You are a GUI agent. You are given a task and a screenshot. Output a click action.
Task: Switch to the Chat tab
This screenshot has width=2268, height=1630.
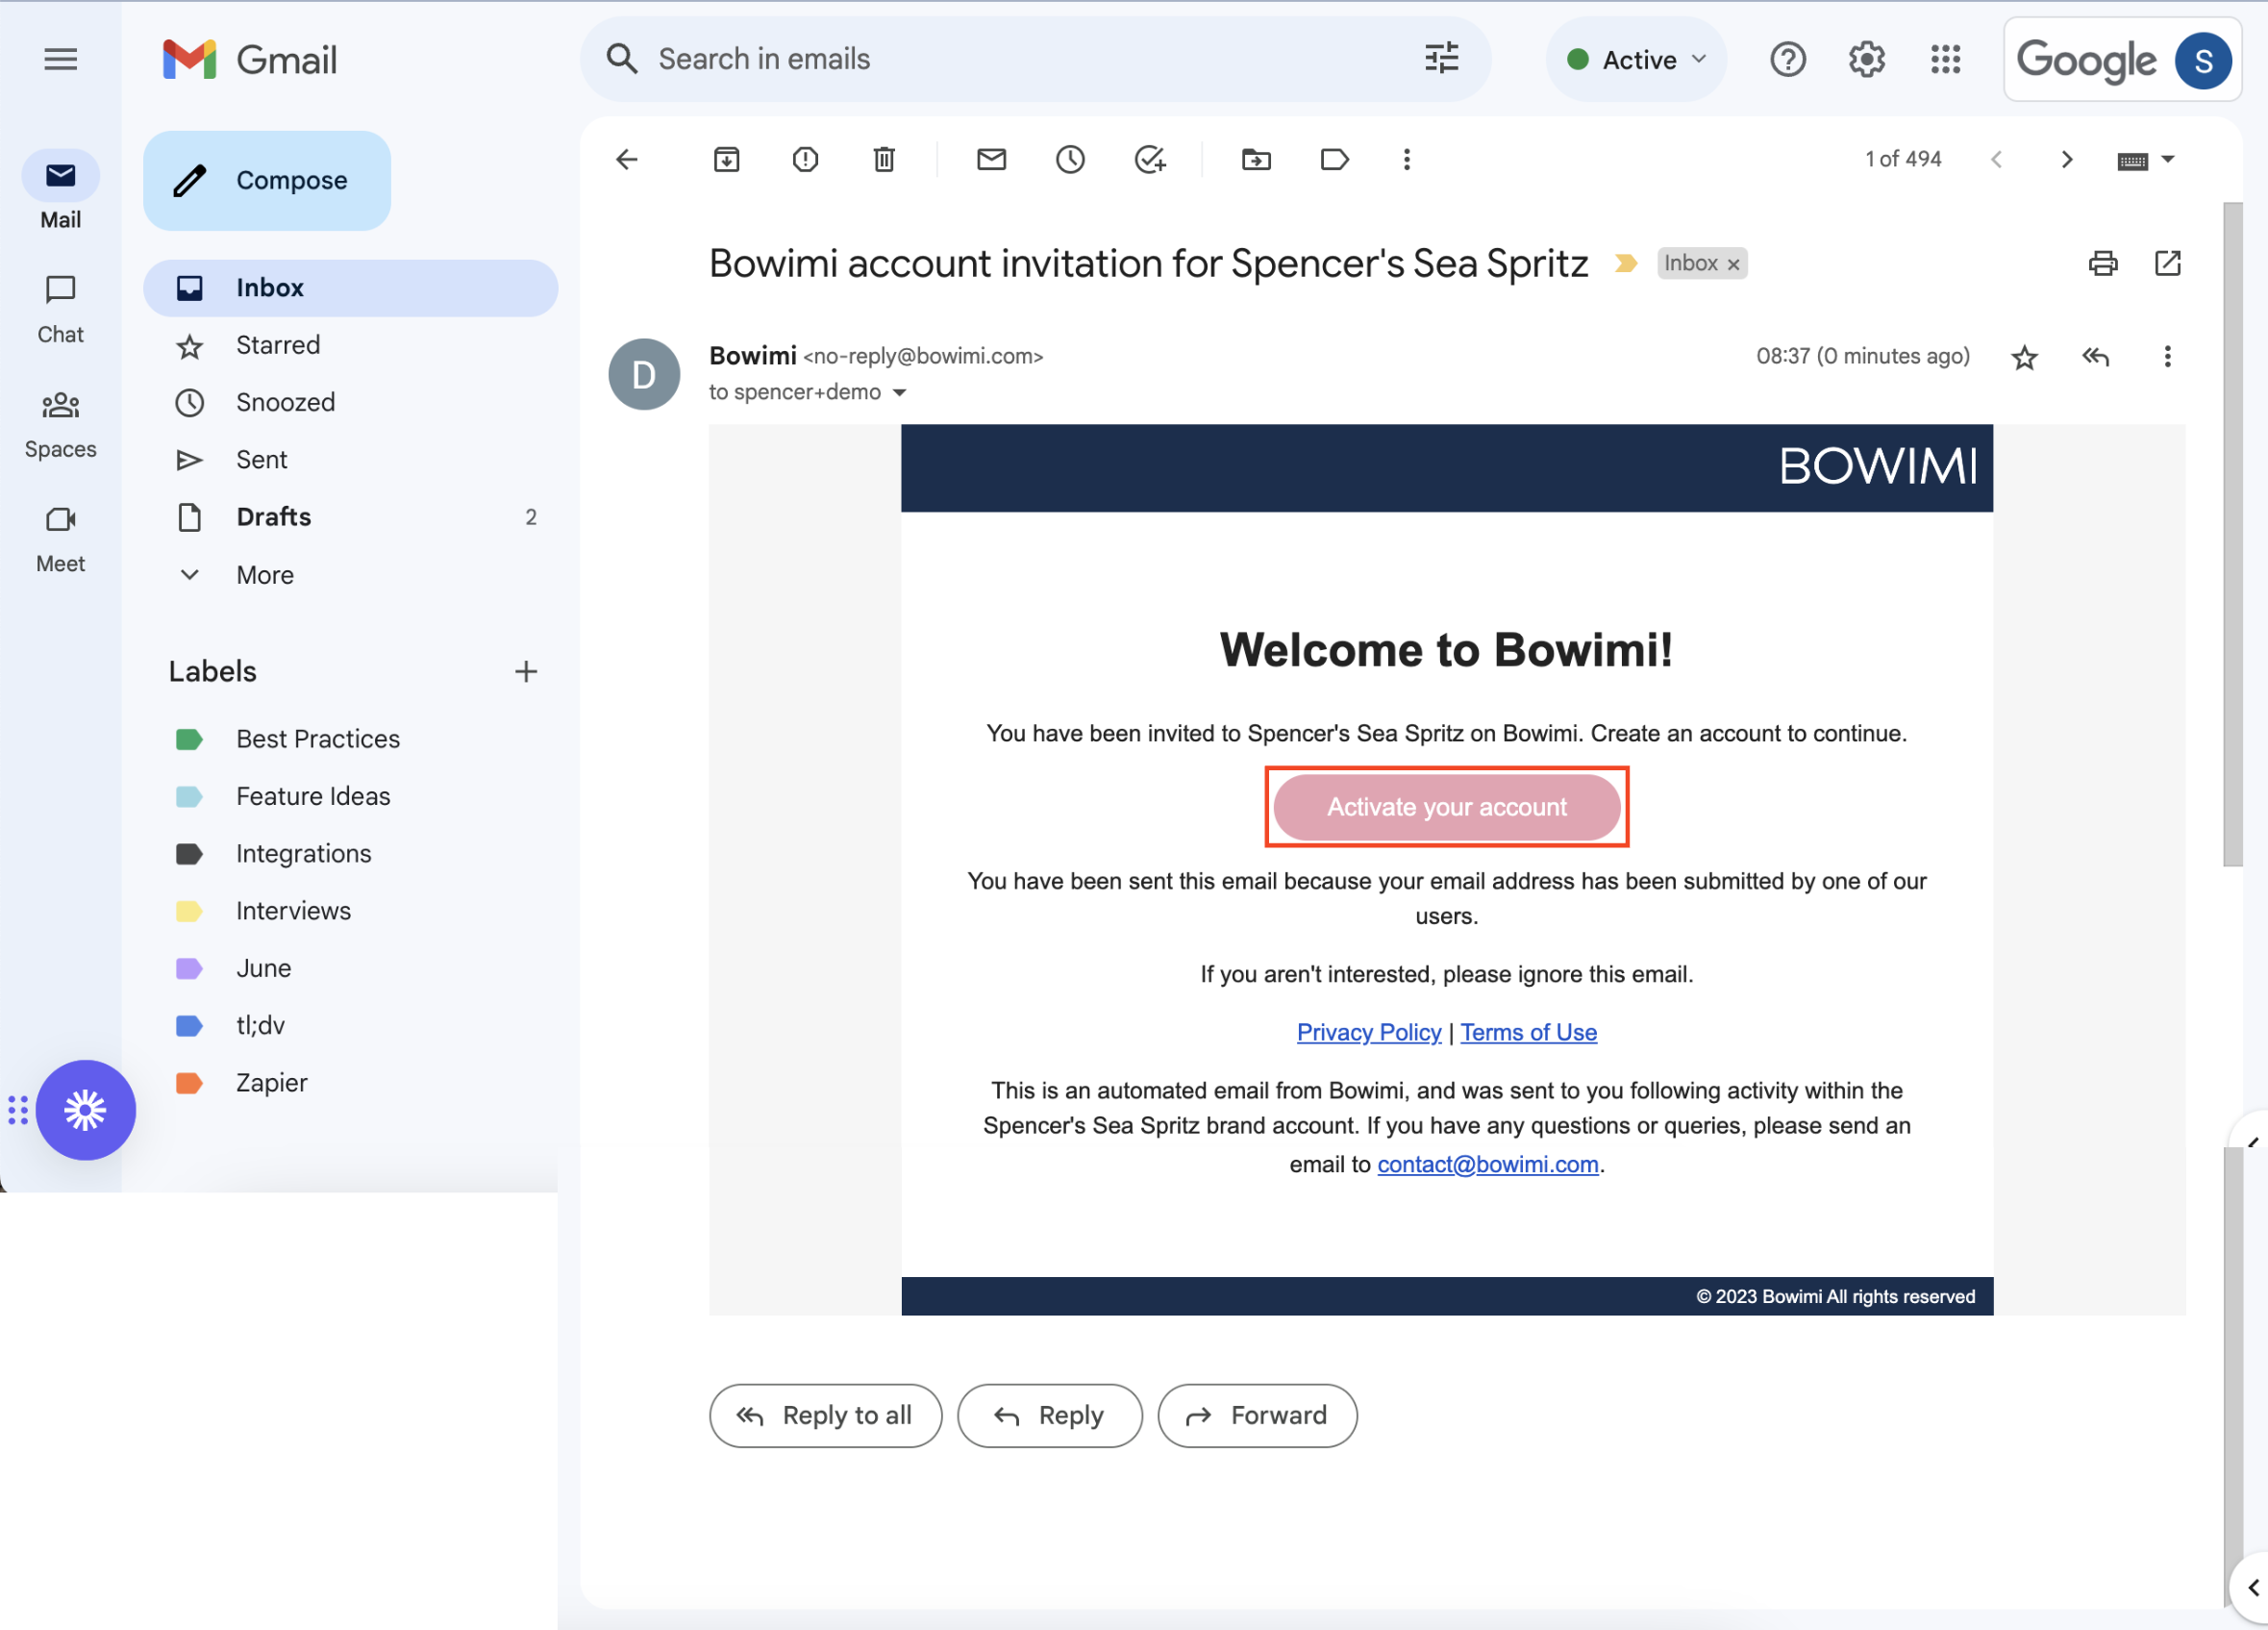tap(60, 309)
